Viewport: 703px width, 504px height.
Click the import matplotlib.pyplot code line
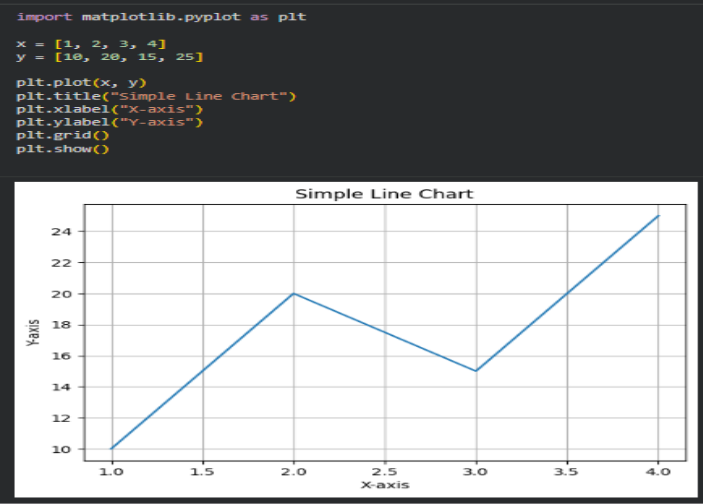coord(161,18)
